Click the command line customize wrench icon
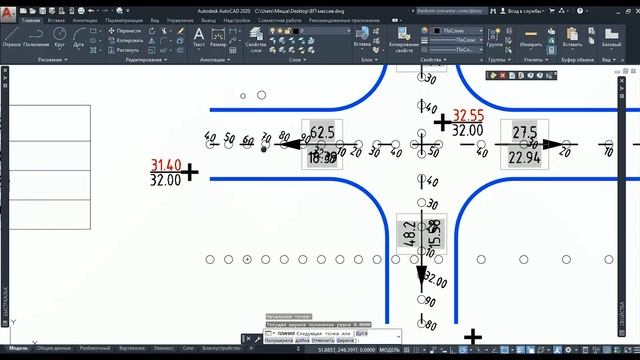 [x=258, y=339]
